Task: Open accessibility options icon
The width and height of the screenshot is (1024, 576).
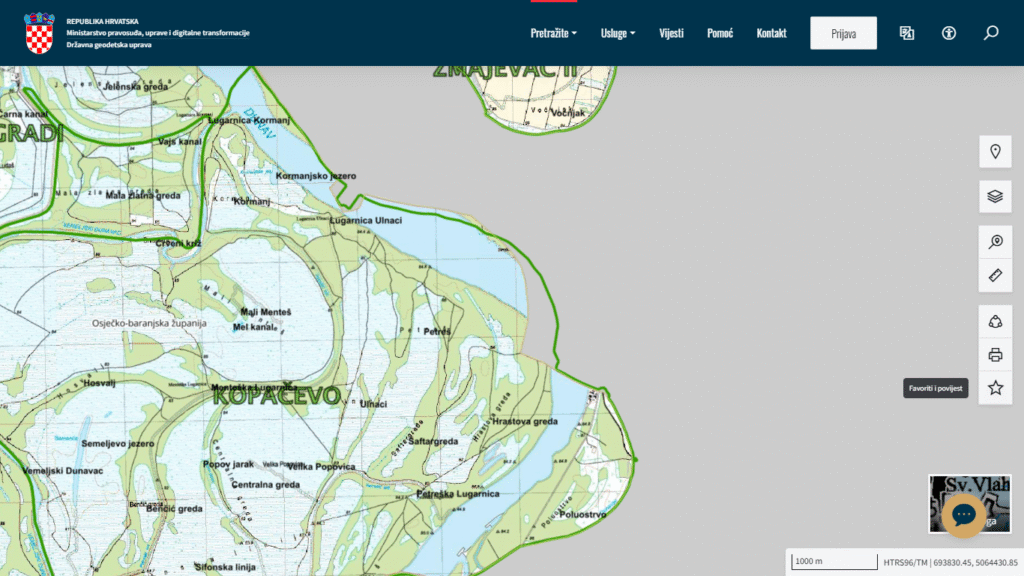Action: [x=949, y=33]
